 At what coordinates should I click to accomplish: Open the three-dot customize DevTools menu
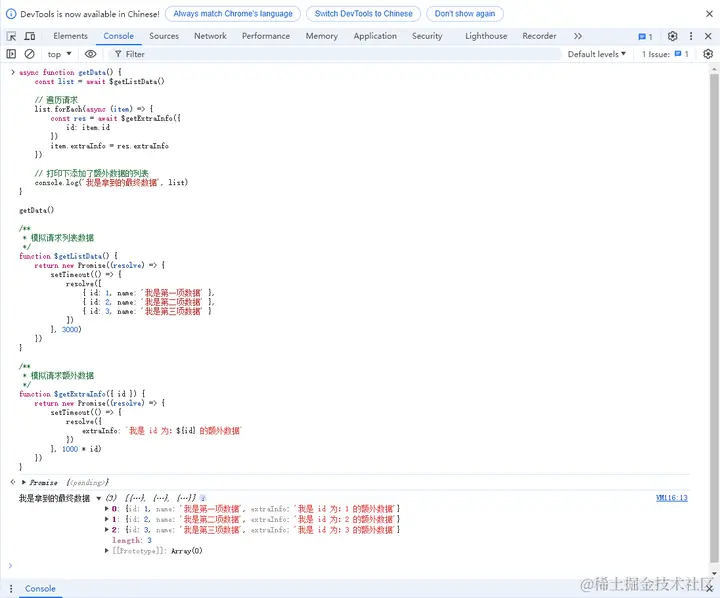point(691,36)
